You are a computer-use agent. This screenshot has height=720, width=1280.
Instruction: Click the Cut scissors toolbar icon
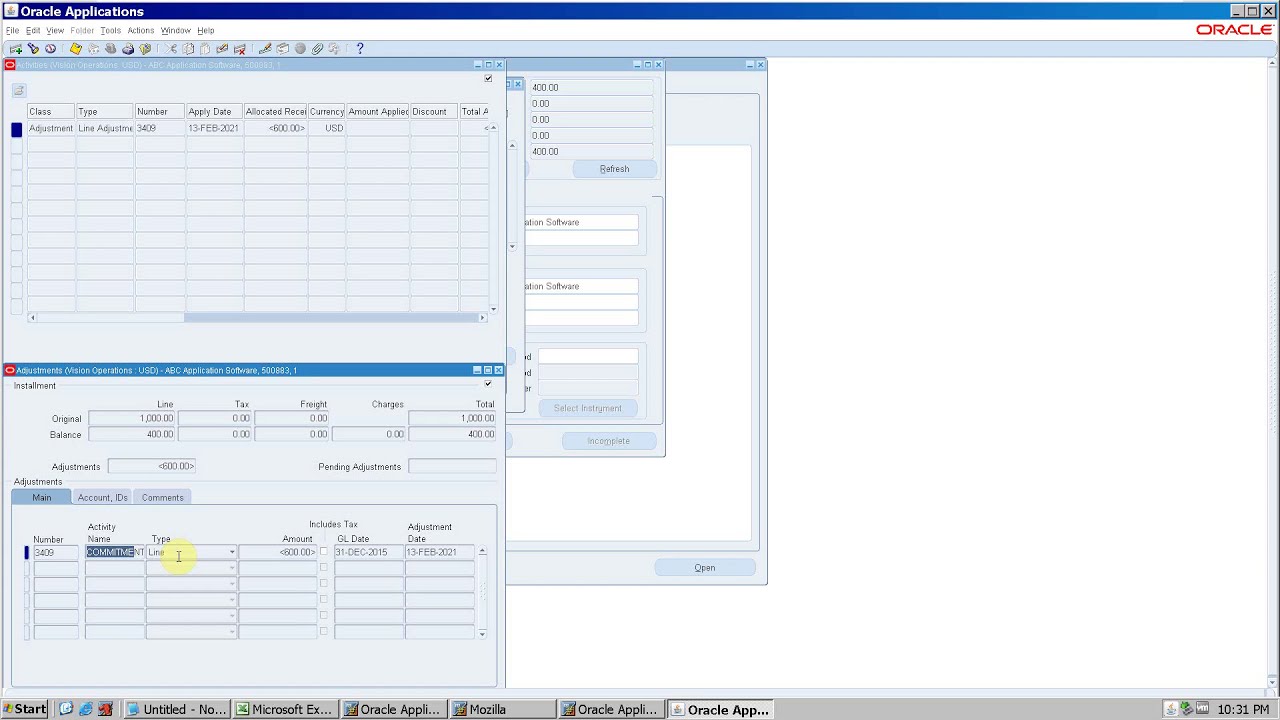click(x=171, y=48)
